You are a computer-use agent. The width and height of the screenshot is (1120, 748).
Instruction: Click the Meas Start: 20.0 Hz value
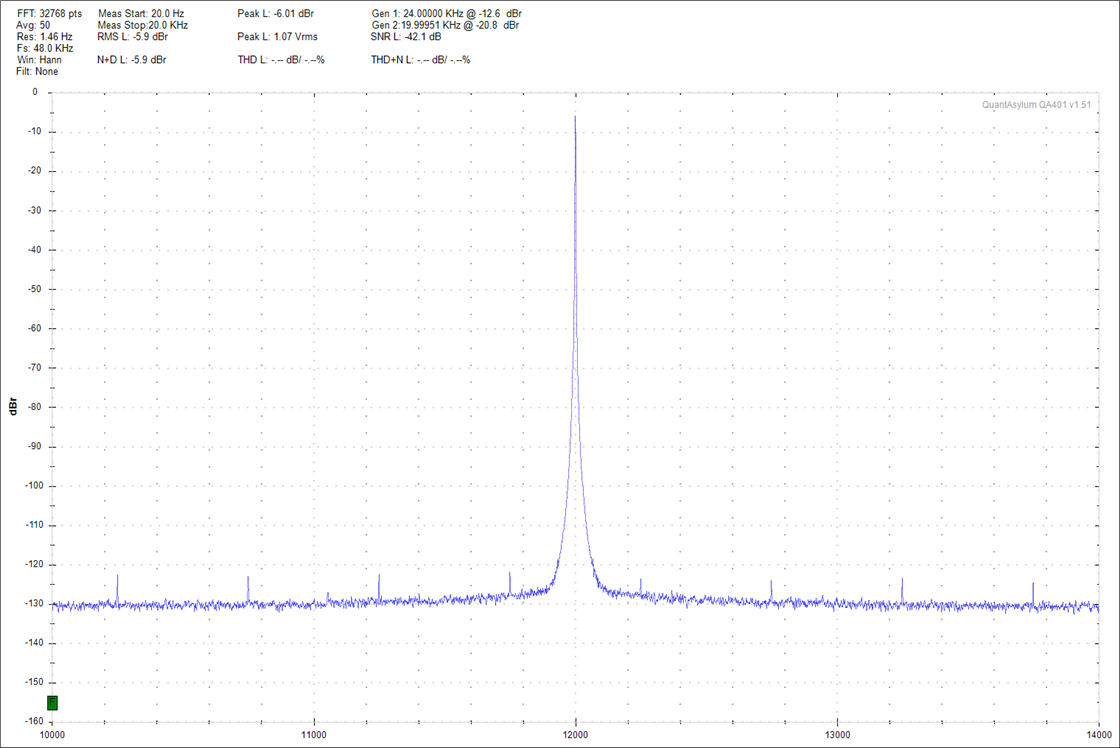coord(141,14)
